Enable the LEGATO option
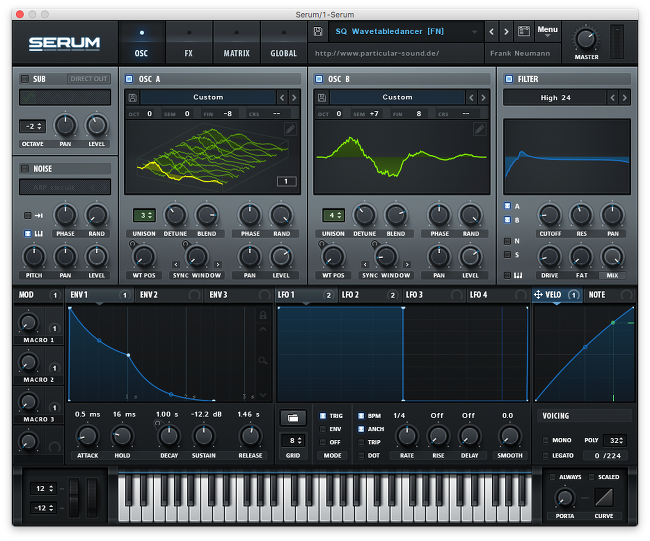This screenshot has width=650, height=541. pos(546,456)
